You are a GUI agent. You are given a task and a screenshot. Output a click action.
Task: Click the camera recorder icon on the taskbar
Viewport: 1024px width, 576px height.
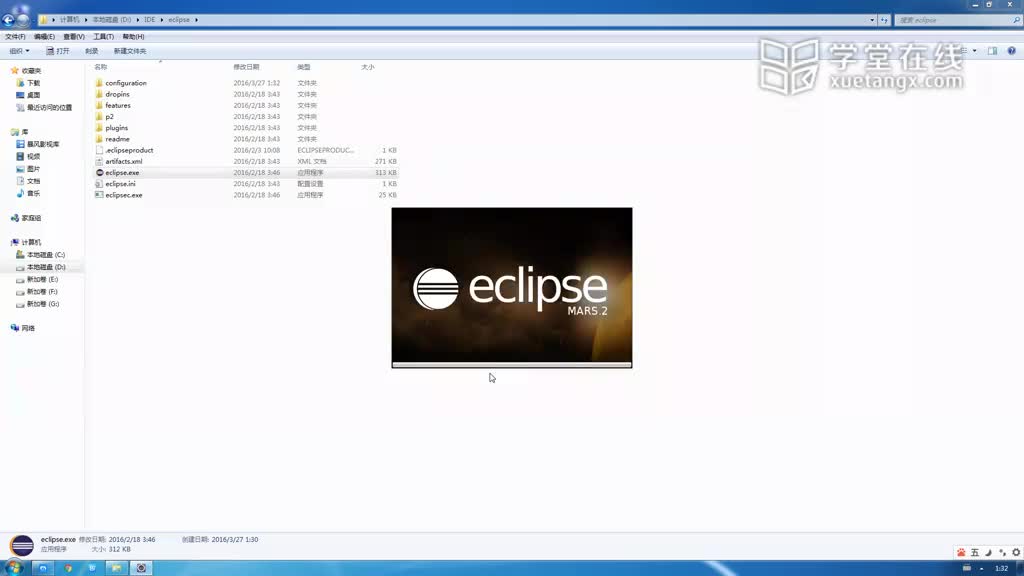(141, 568)
